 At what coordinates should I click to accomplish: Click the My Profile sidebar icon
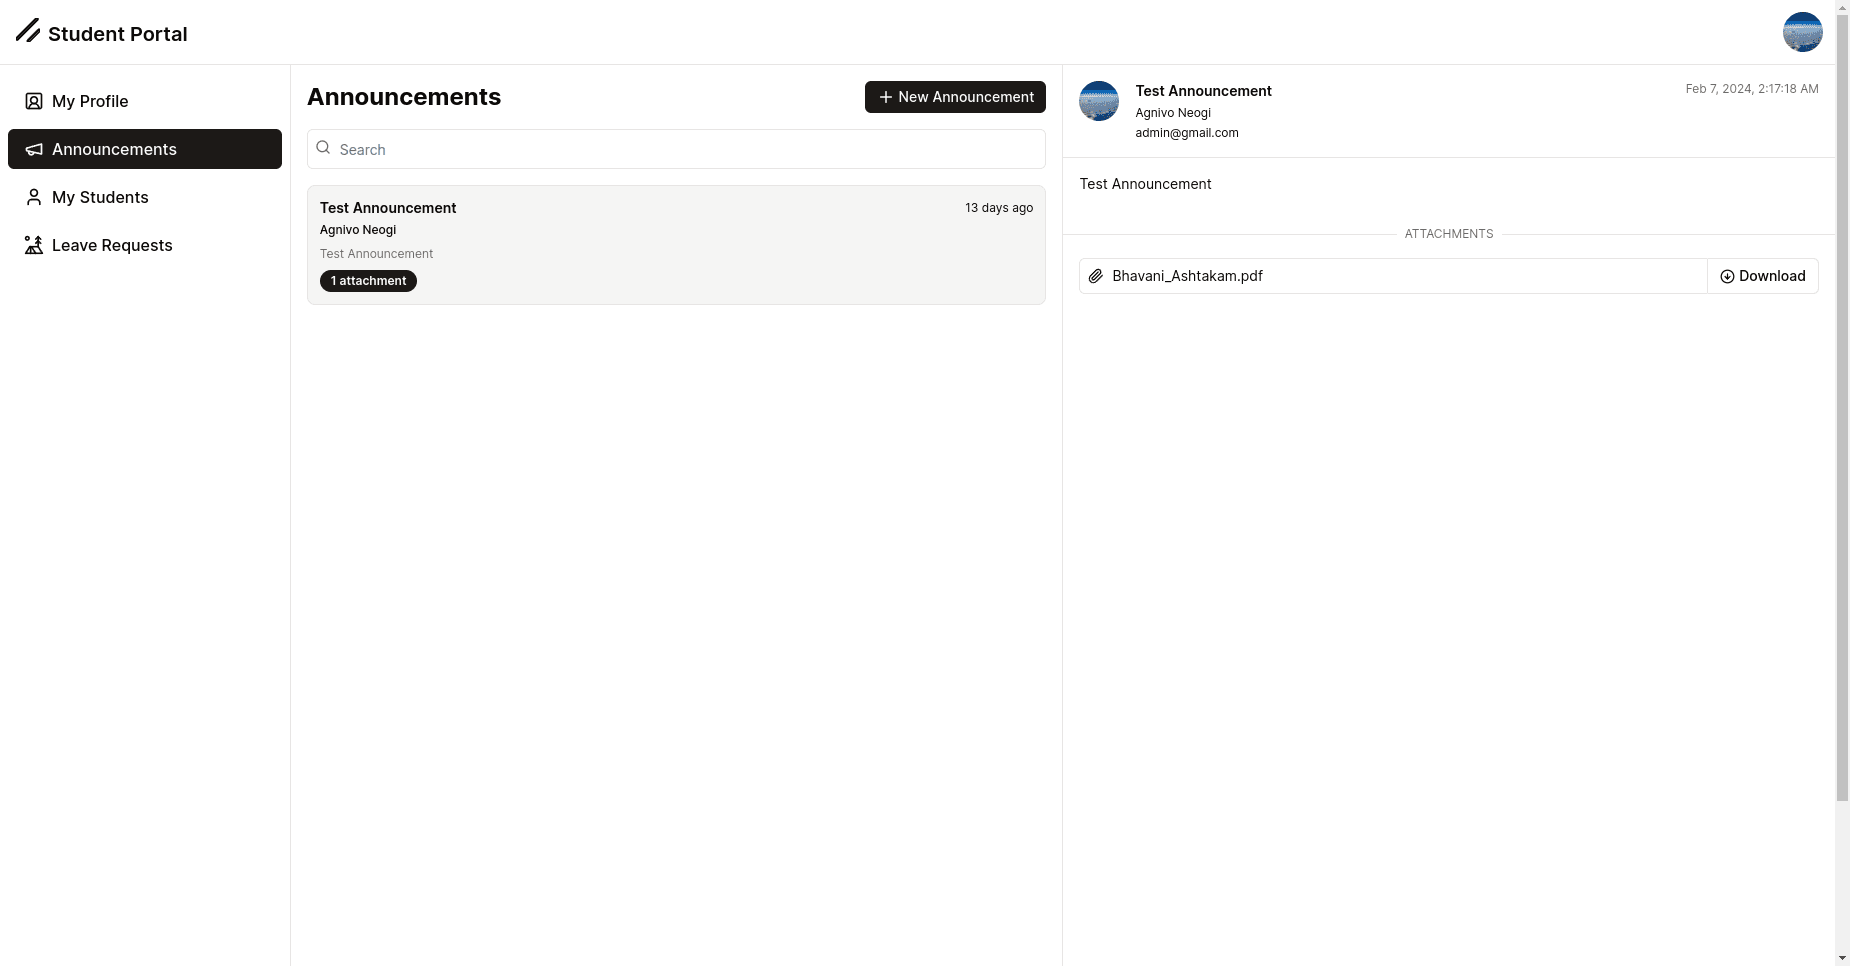click(34, 101)
